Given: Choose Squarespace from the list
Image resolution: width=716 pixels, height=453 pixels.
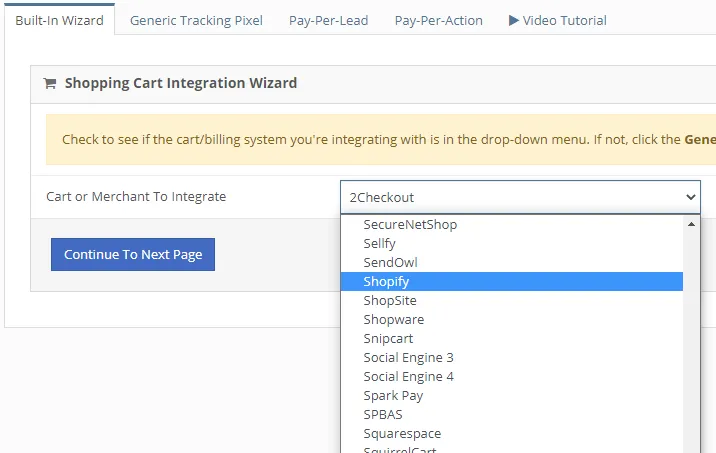Looking at the screenshot, I should 511,433.
